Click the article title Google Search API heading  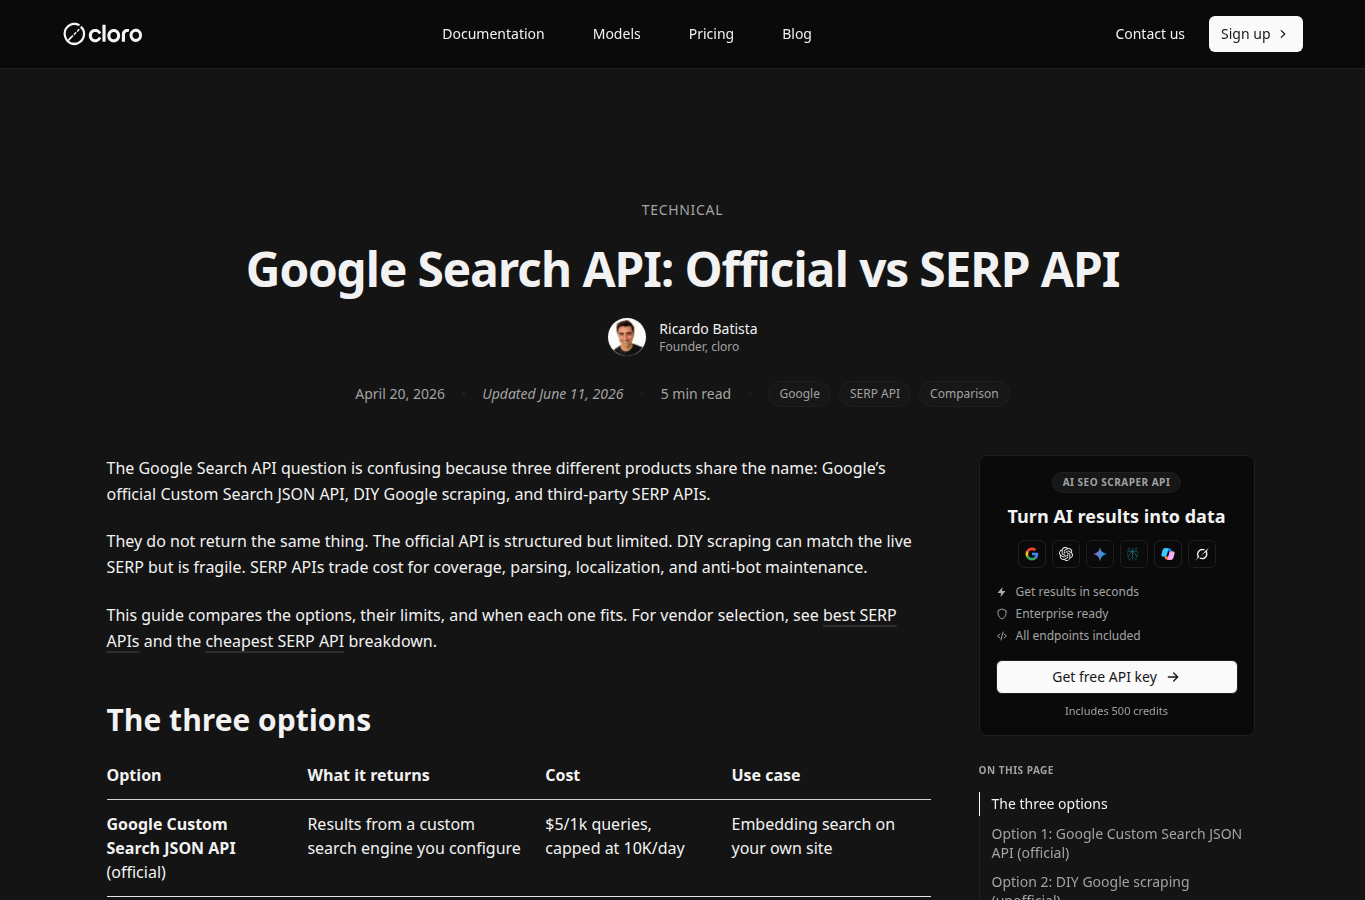683,270
